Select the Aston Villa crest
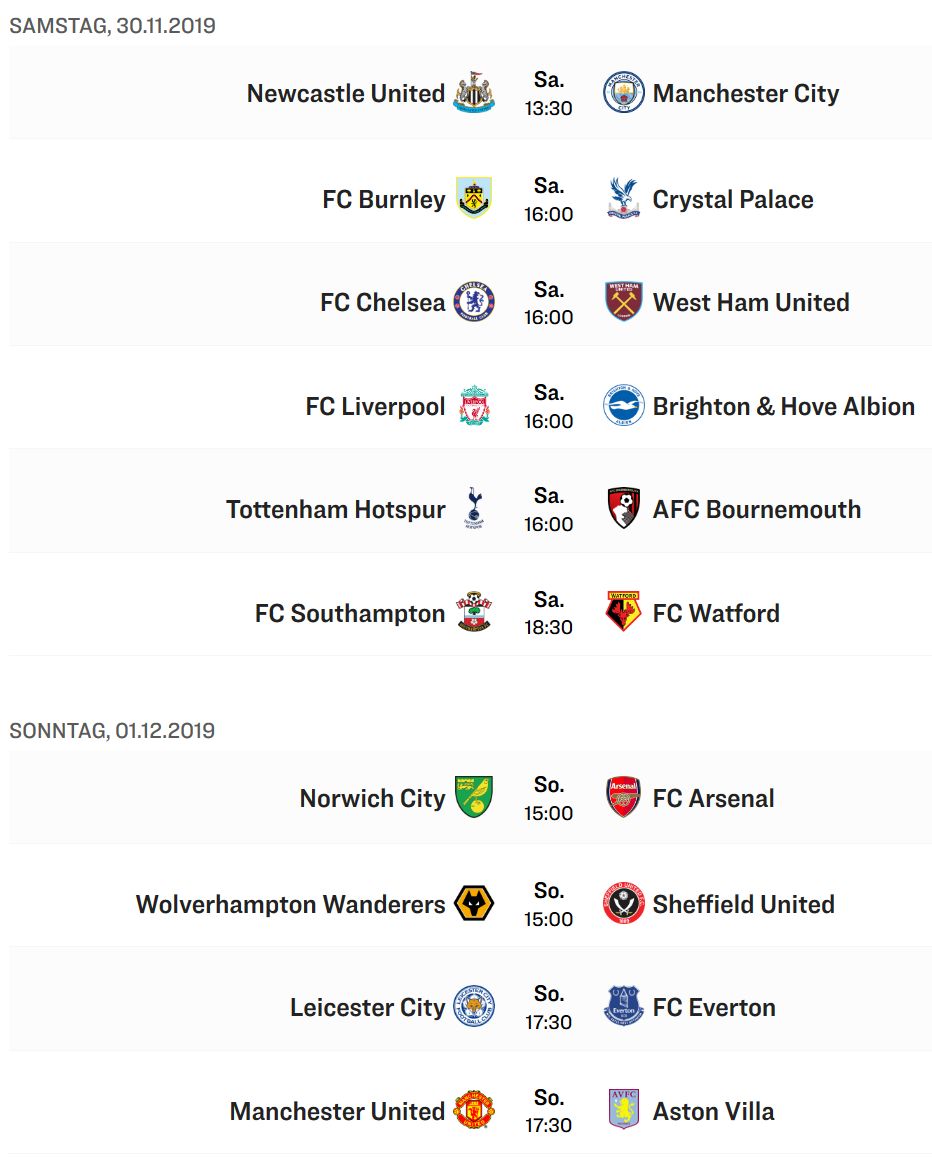The height and width of the screenshot is (1158, 932). (623, 1109)
